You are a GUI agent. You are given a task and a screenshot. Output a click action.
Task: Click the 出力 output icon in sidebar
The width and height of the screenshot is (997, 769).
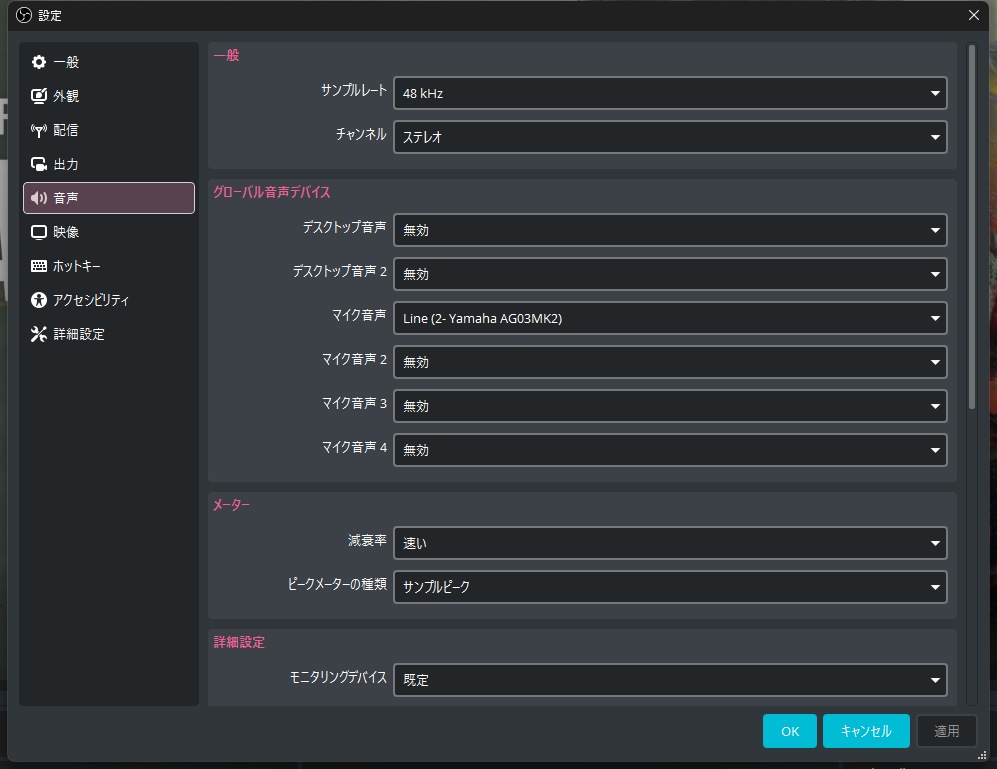coord(39,164)
